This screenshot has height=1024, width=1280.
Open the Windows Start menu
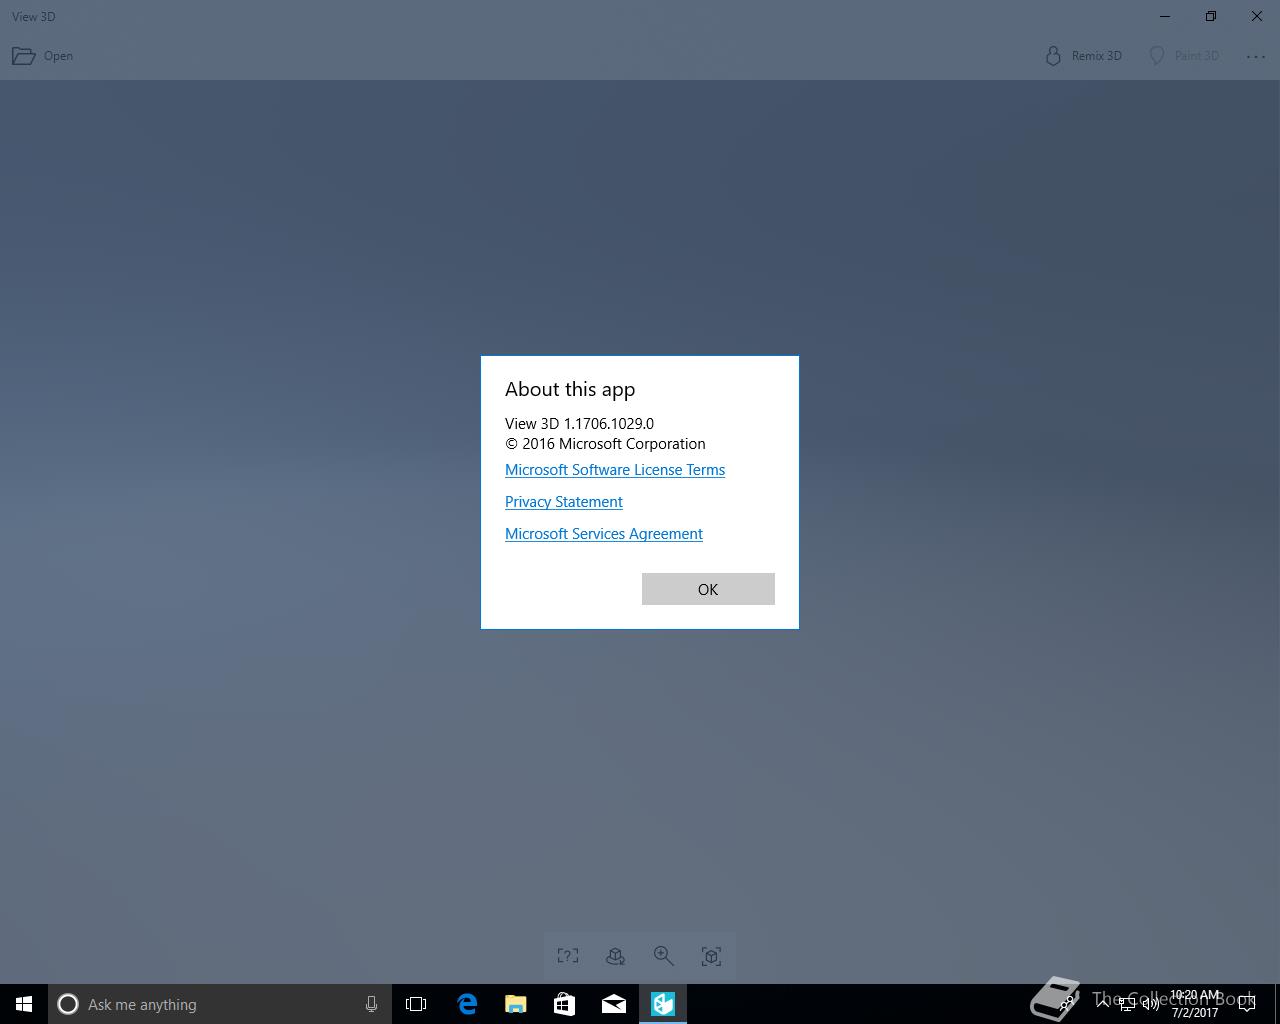tap(24, 1004)
